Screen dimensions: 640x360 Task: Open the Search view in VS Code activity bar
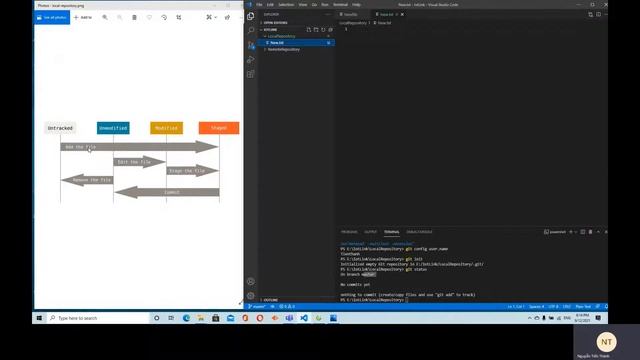(251, 31)
